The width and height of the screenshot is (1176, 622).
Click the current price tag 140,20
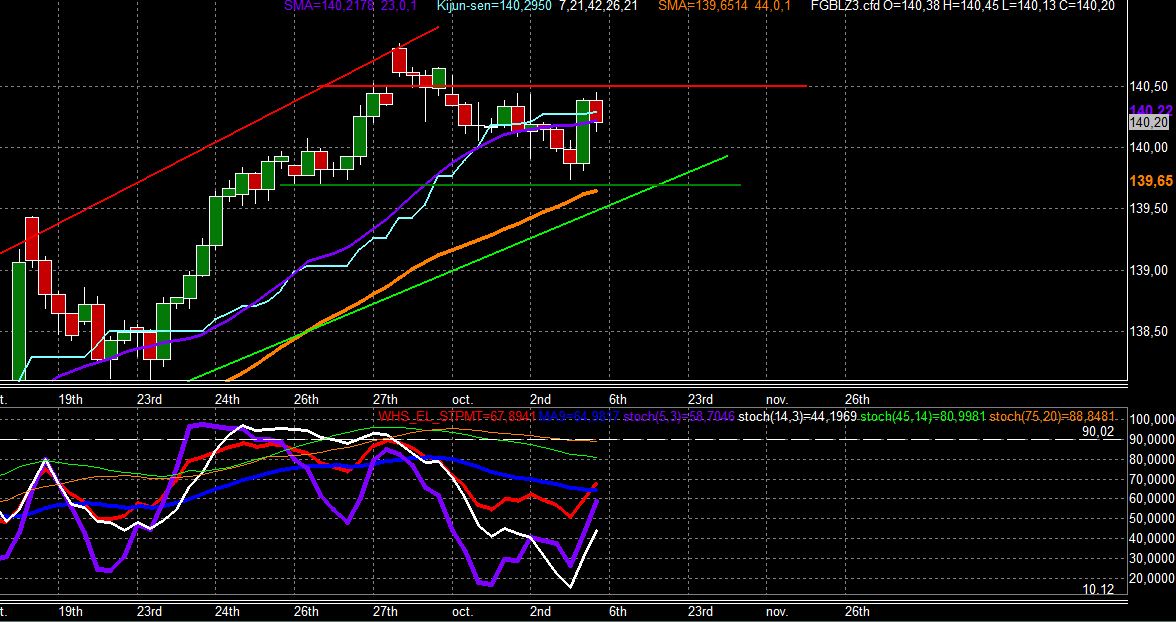tap(1148, 122)
